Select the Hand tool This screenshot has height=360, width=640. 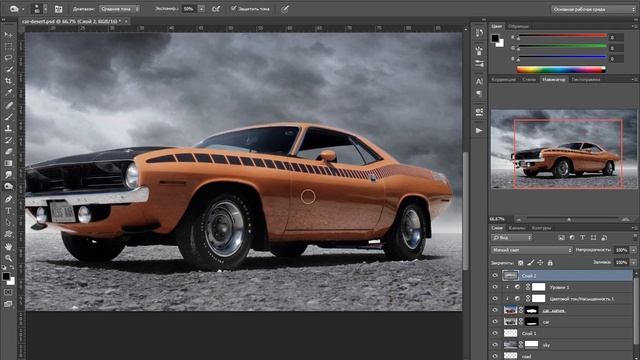(x=8, y=247)
